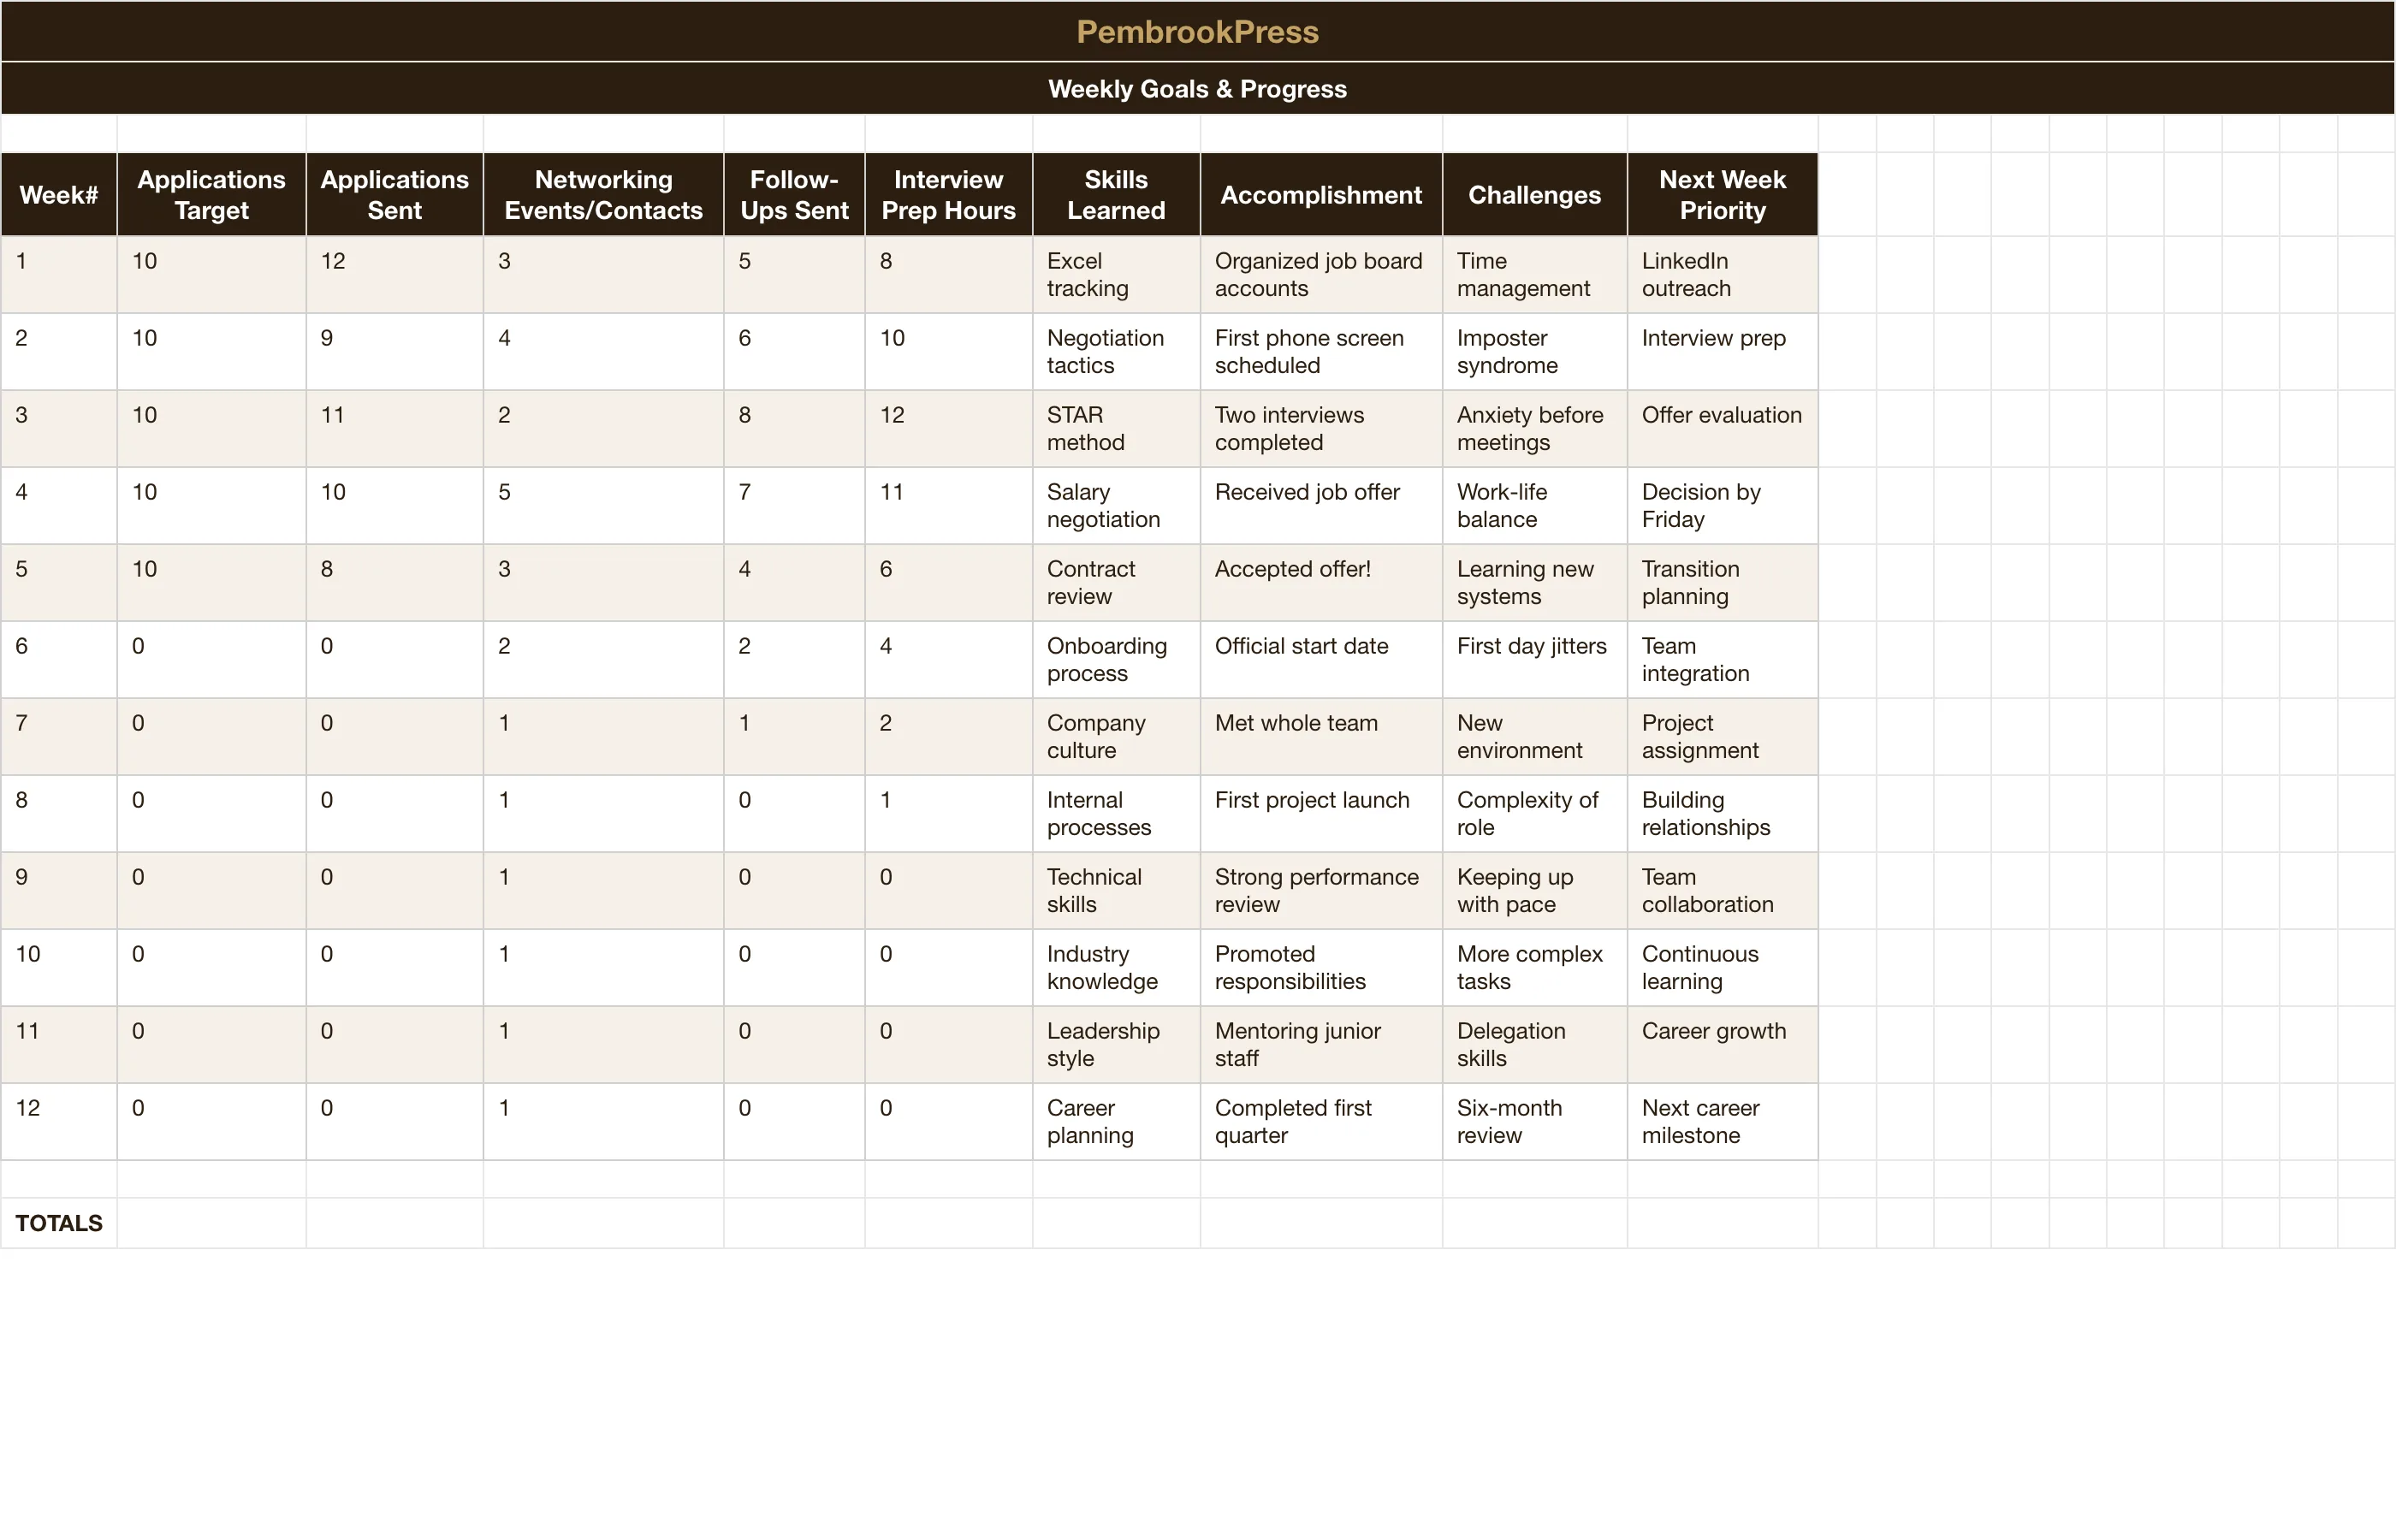This screenshot has width=2396, height=1540.
Task: Click the Career growth cell
Action: click(1722, 1044)
